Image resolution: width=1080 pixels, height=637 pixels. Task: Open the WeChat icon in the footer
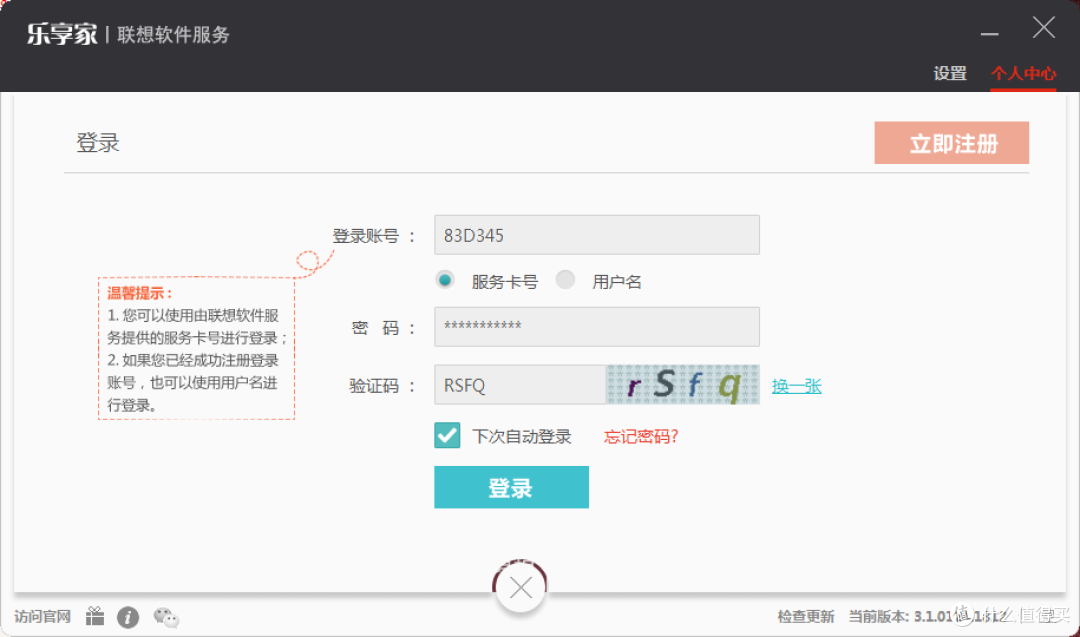[x=166, y=617]
